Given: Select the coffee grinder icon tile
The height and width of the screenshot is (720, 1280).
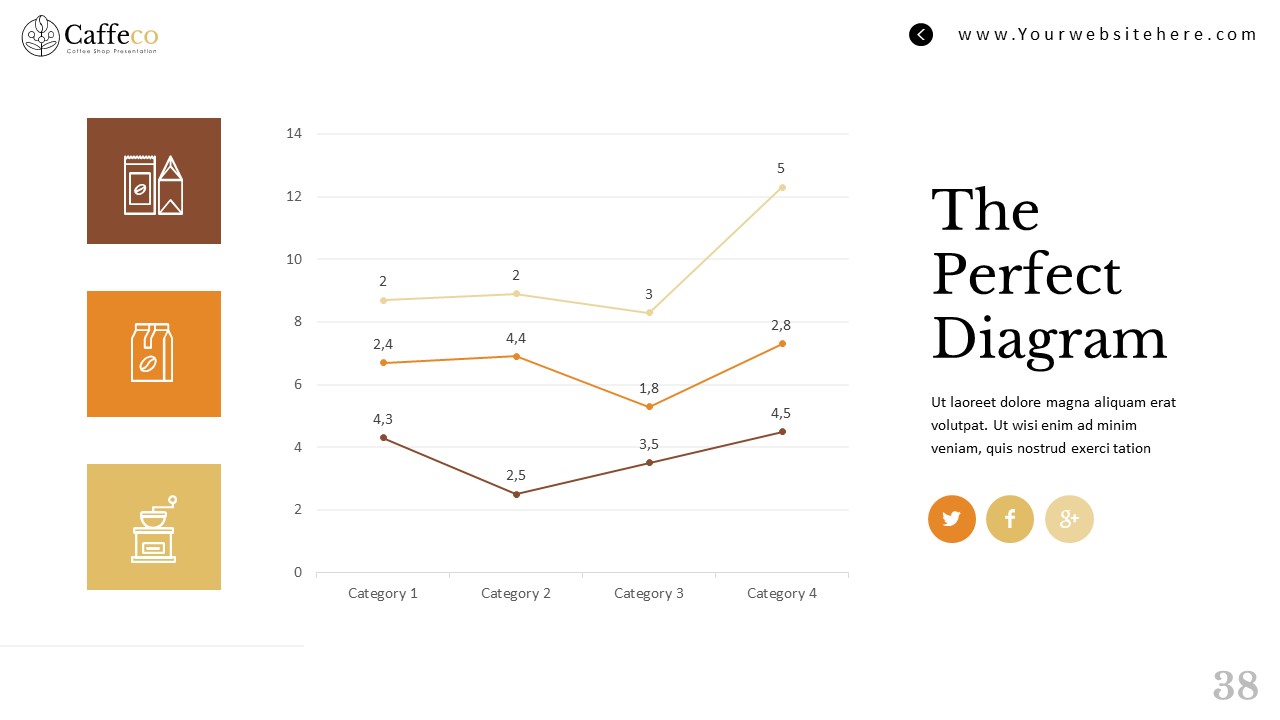Looking at the screenshot, I should 154,527.
